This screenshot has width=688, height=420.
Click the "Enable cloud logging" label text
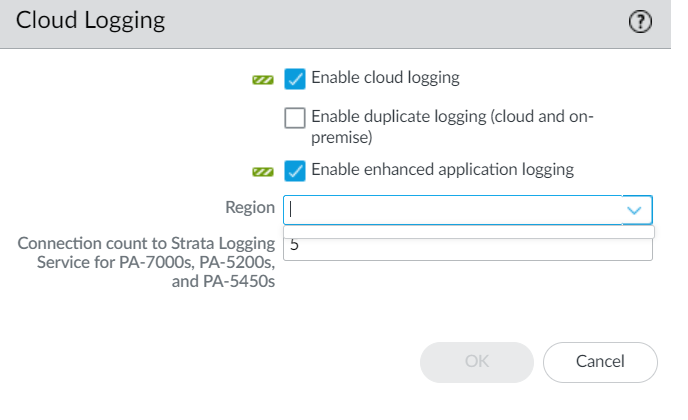386,77
